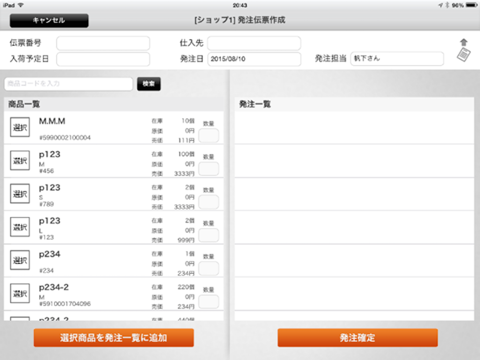Screen dimensions: 480x360
Task: Focus the 伝票番号 input field
Action: 103,43
